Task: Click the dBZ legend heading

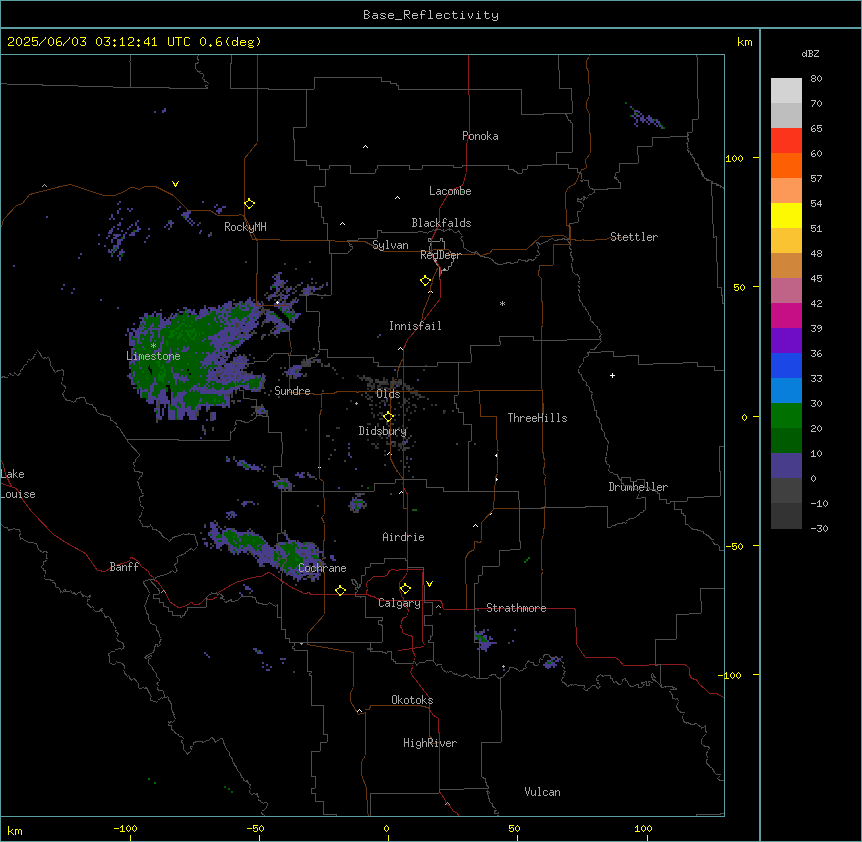Action: click(x=810, y=53)
